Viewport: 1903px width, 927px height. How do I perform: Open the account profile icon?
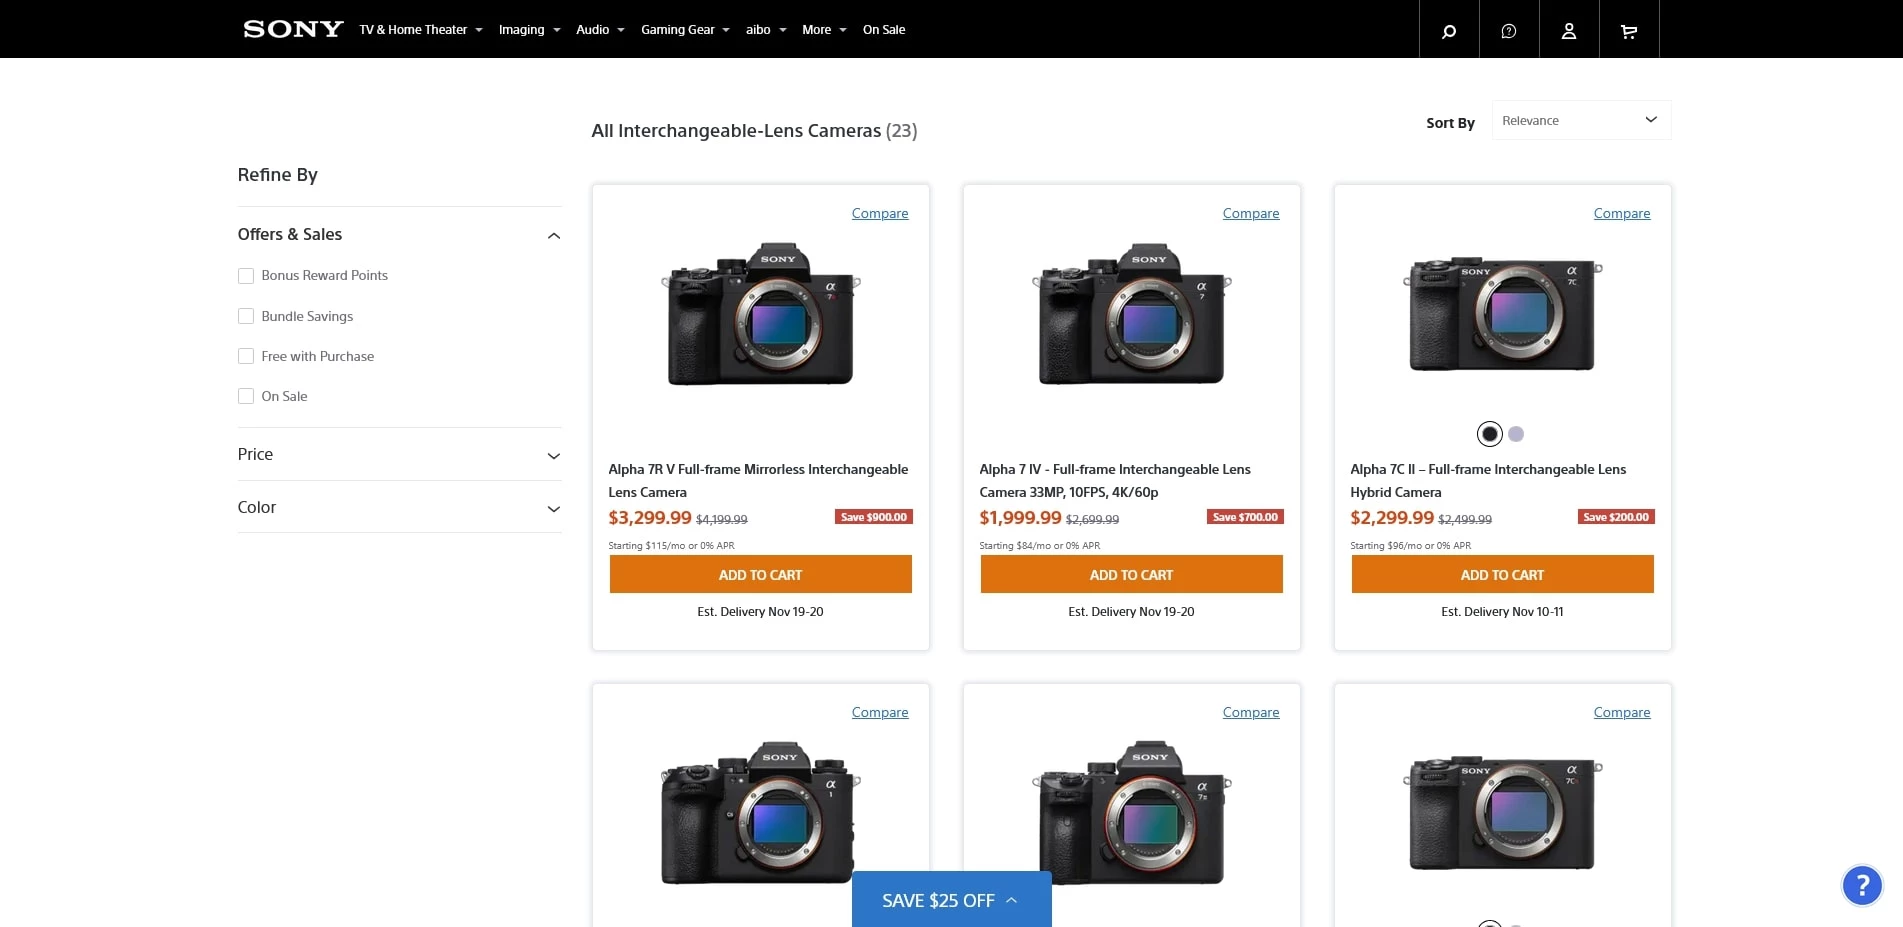click(1569, 30)
